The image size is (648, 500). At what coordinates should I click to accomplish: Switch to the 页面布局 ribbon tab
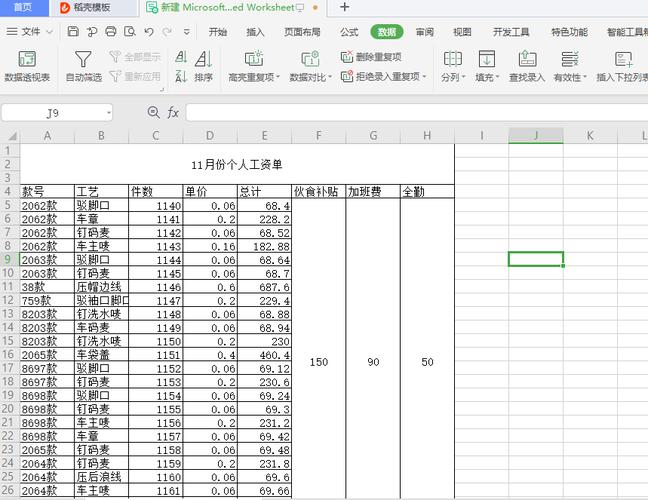[302, 32]
